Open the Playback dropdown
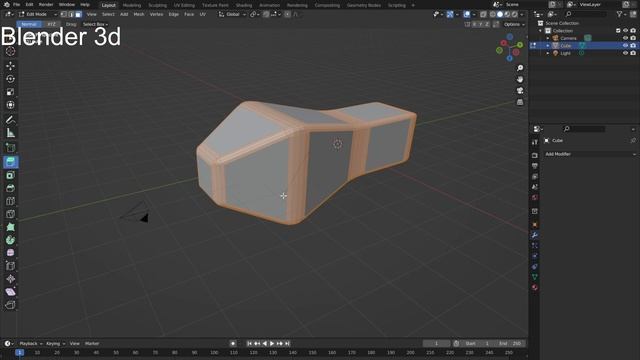This screenshot has width=640, height=360. point(31,344)
